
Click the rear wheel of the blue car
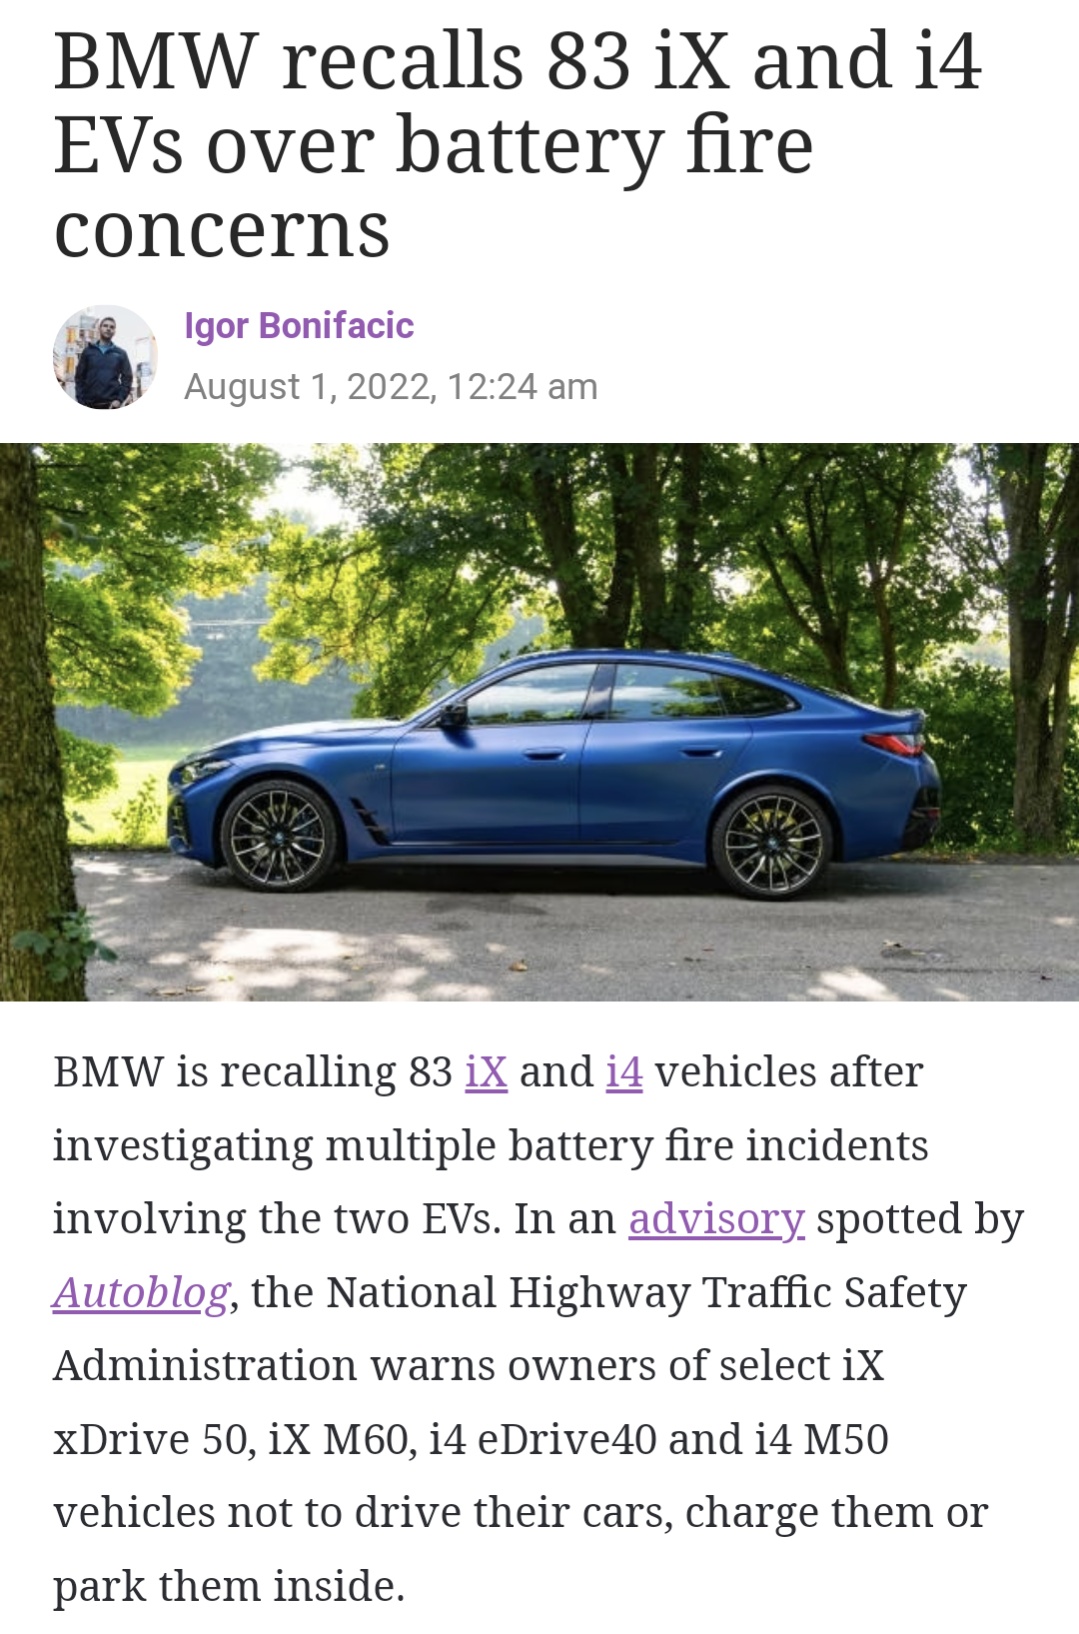tap(771, 842)
